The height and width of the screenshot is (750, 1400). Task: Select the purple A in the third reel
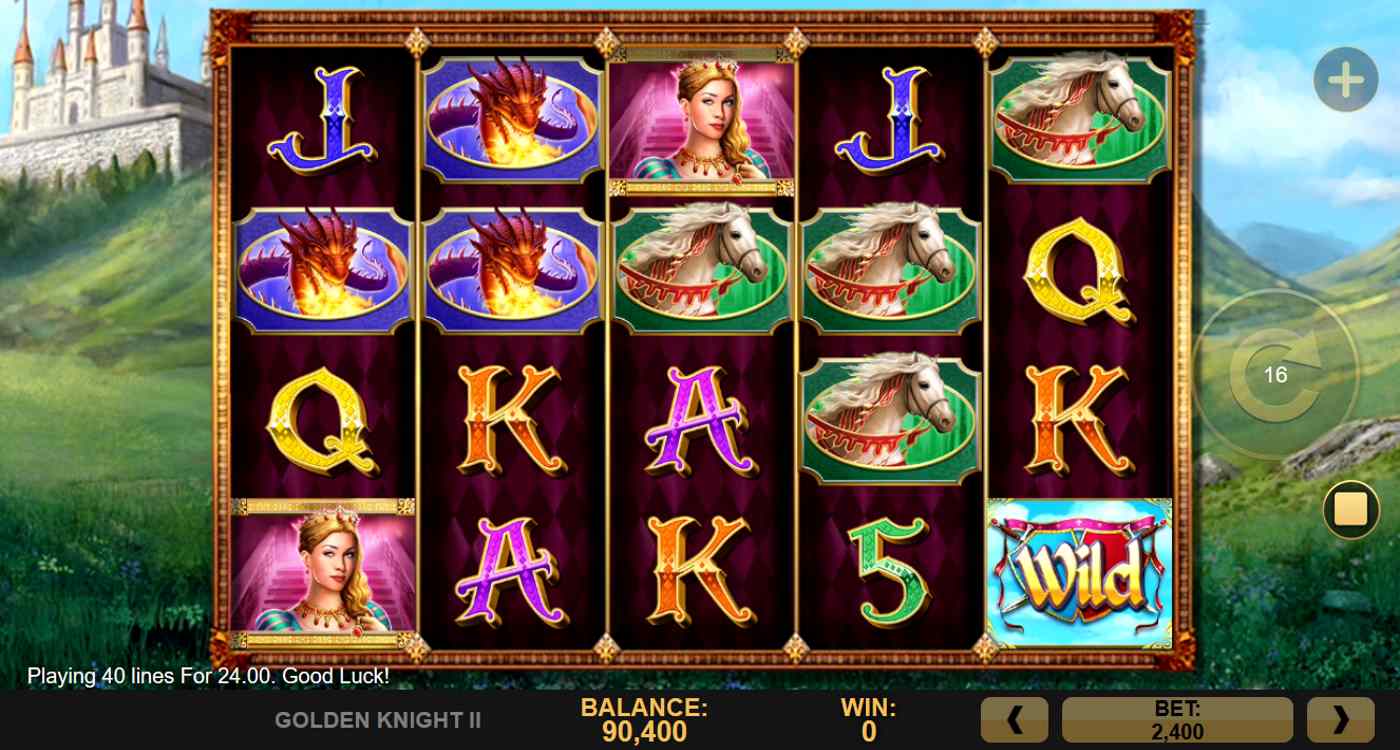pyautogui.click(x=700, y=420)
